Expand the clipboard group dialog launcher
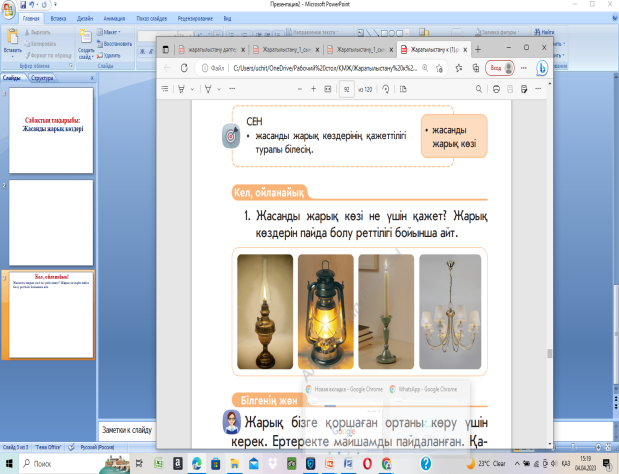 71,66
